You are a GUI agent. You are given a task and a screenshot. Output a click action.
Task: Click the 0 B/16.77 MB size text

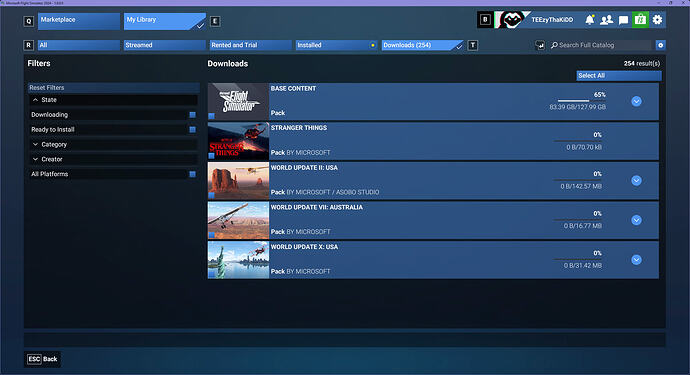point(583,226)
